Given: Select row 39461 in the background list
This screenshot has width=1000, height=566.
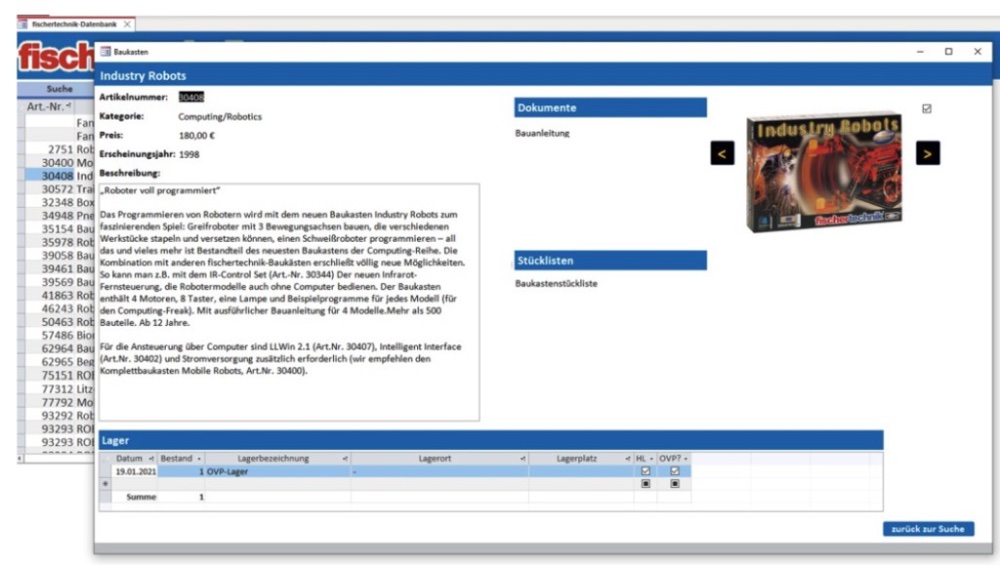Looking at the screenshot, I should 59,269.
